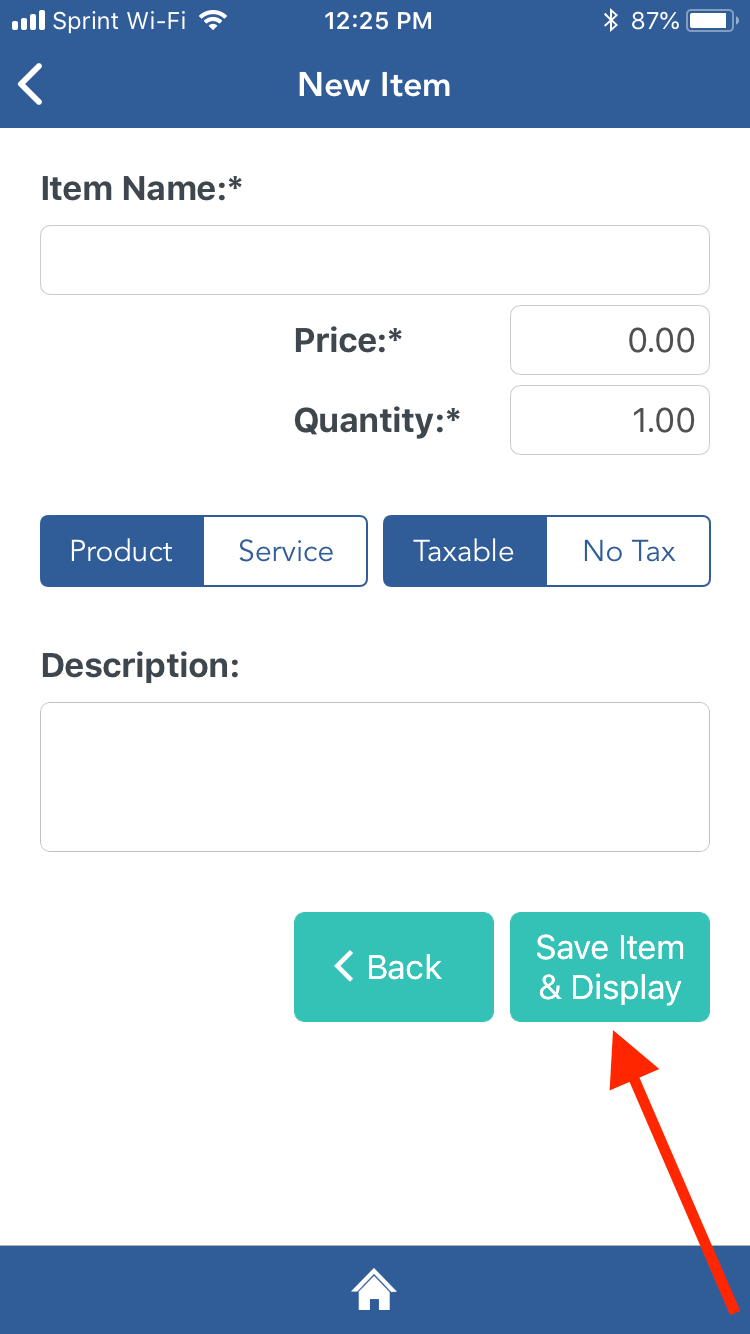Focus the Item Name text field
Screen dimensions: 750x1334
pyautogui.click(x=375, y=260)
